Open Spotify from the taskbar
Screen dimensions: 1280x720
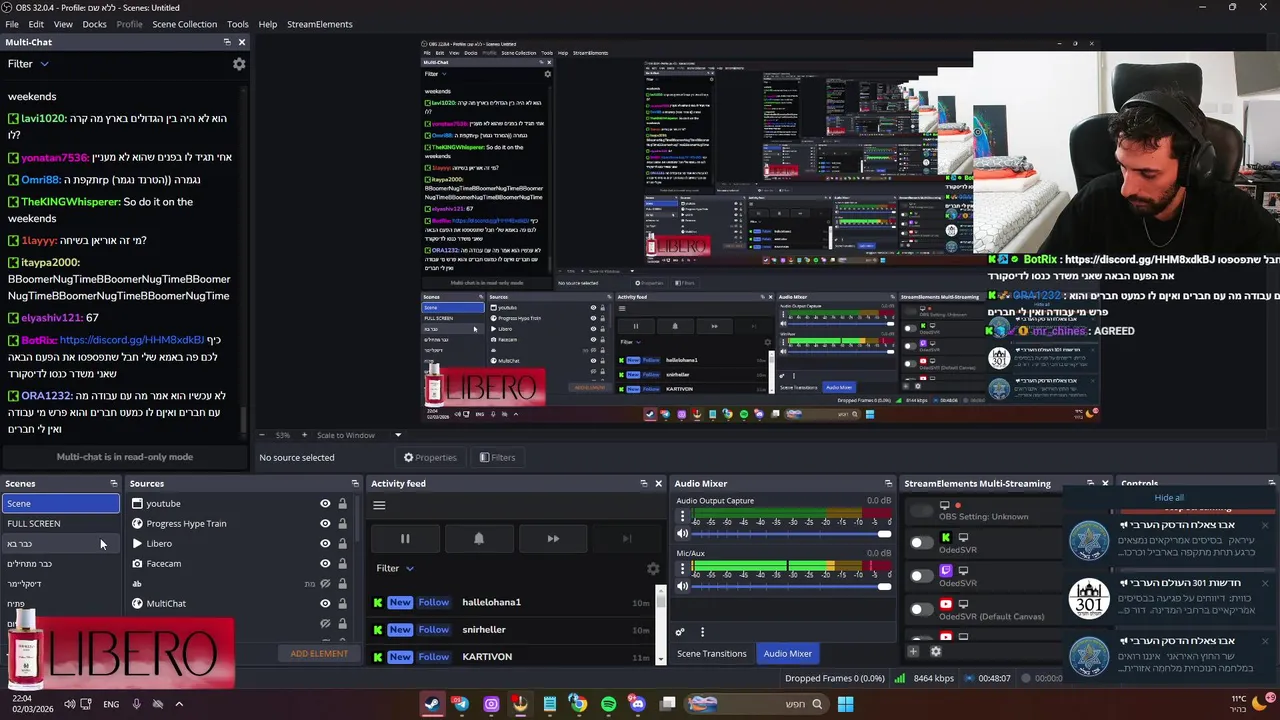coord(609,704)
